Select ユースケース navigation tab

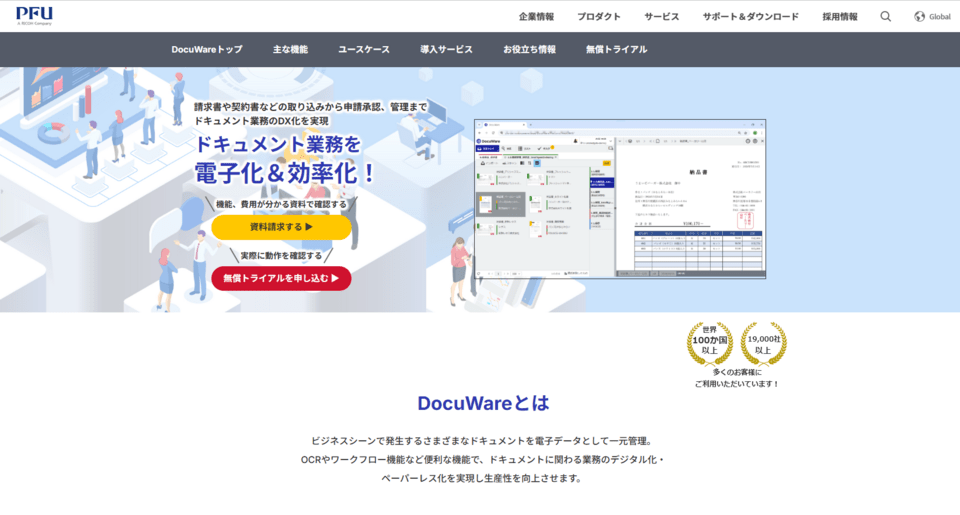coord(364,49)
